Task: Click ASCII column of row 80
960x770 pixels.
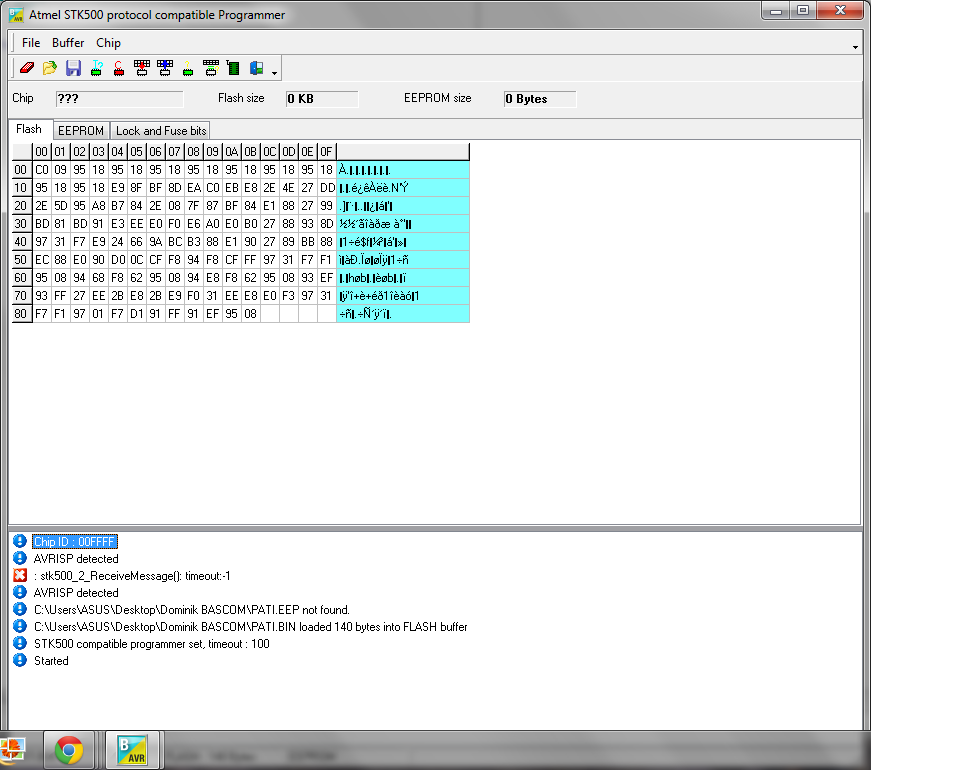Action: tap(403, 313)
